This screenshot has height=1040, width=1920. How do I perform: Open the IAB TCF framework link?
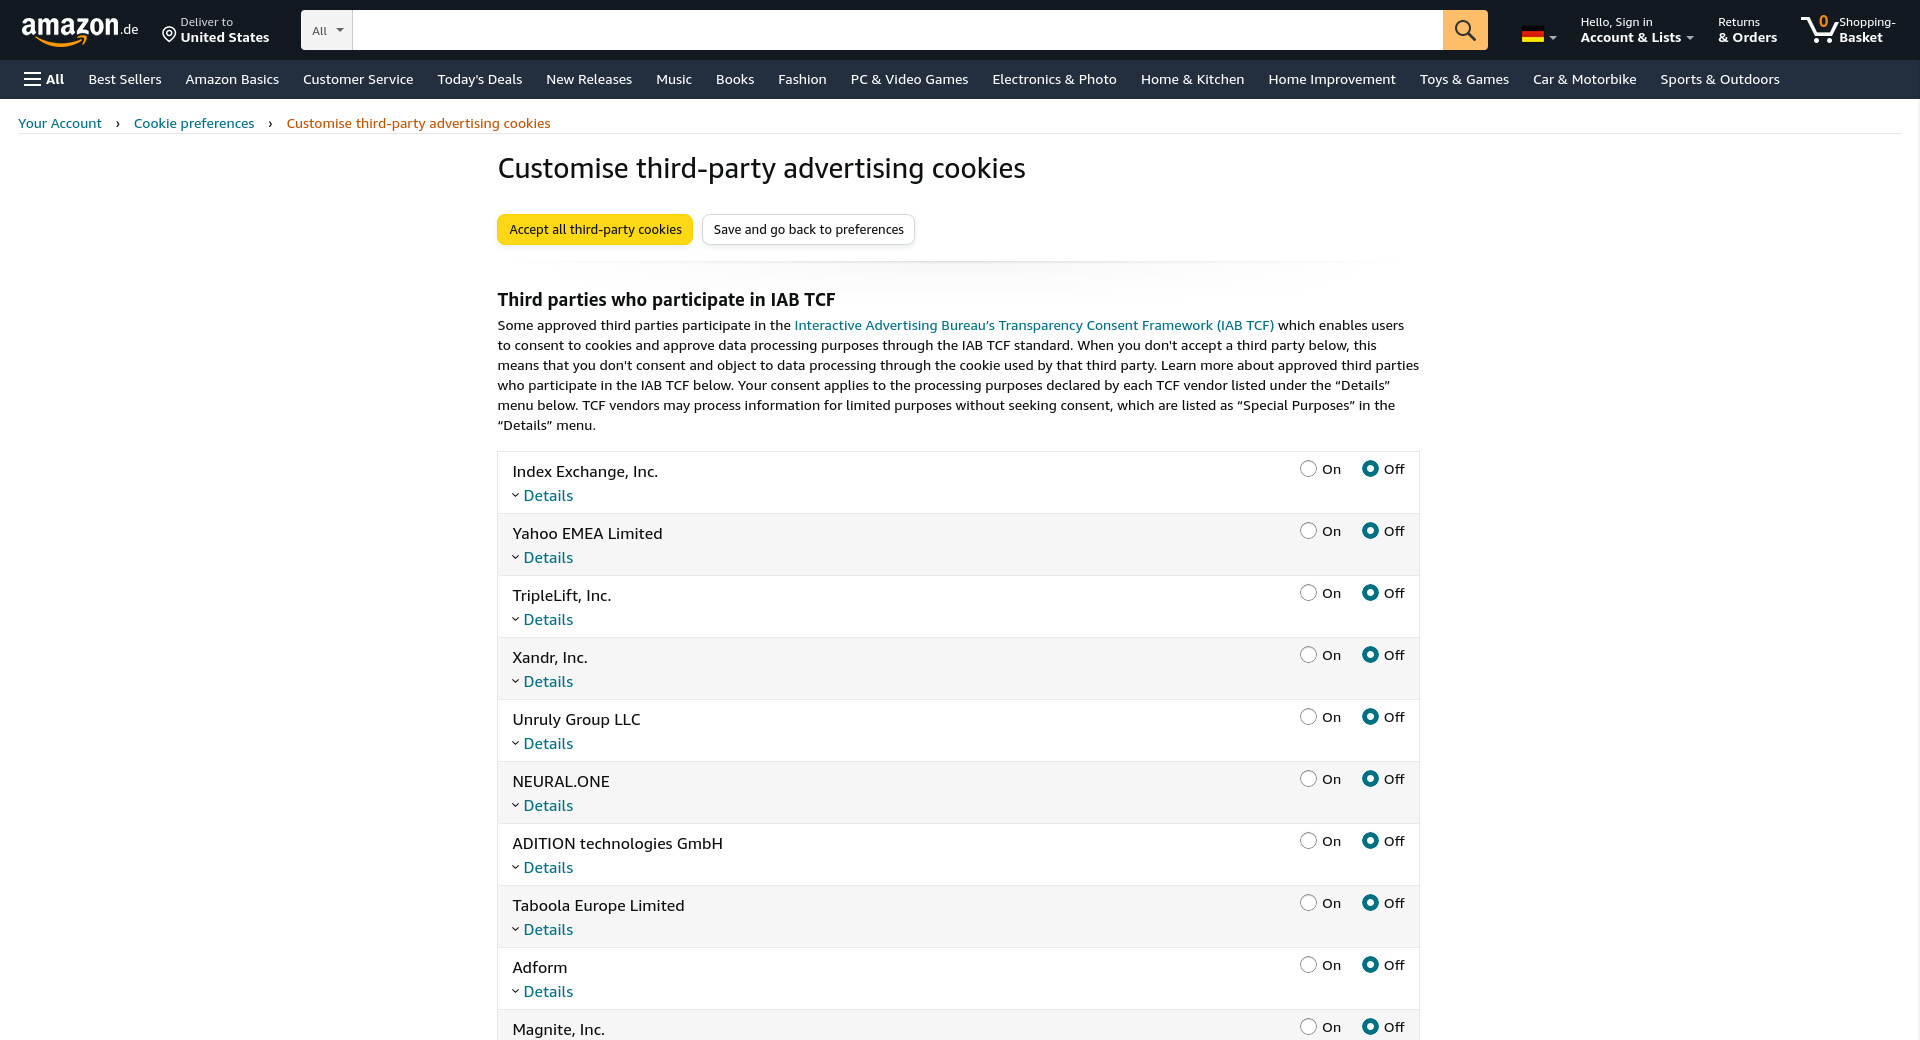pos(1033,325)
